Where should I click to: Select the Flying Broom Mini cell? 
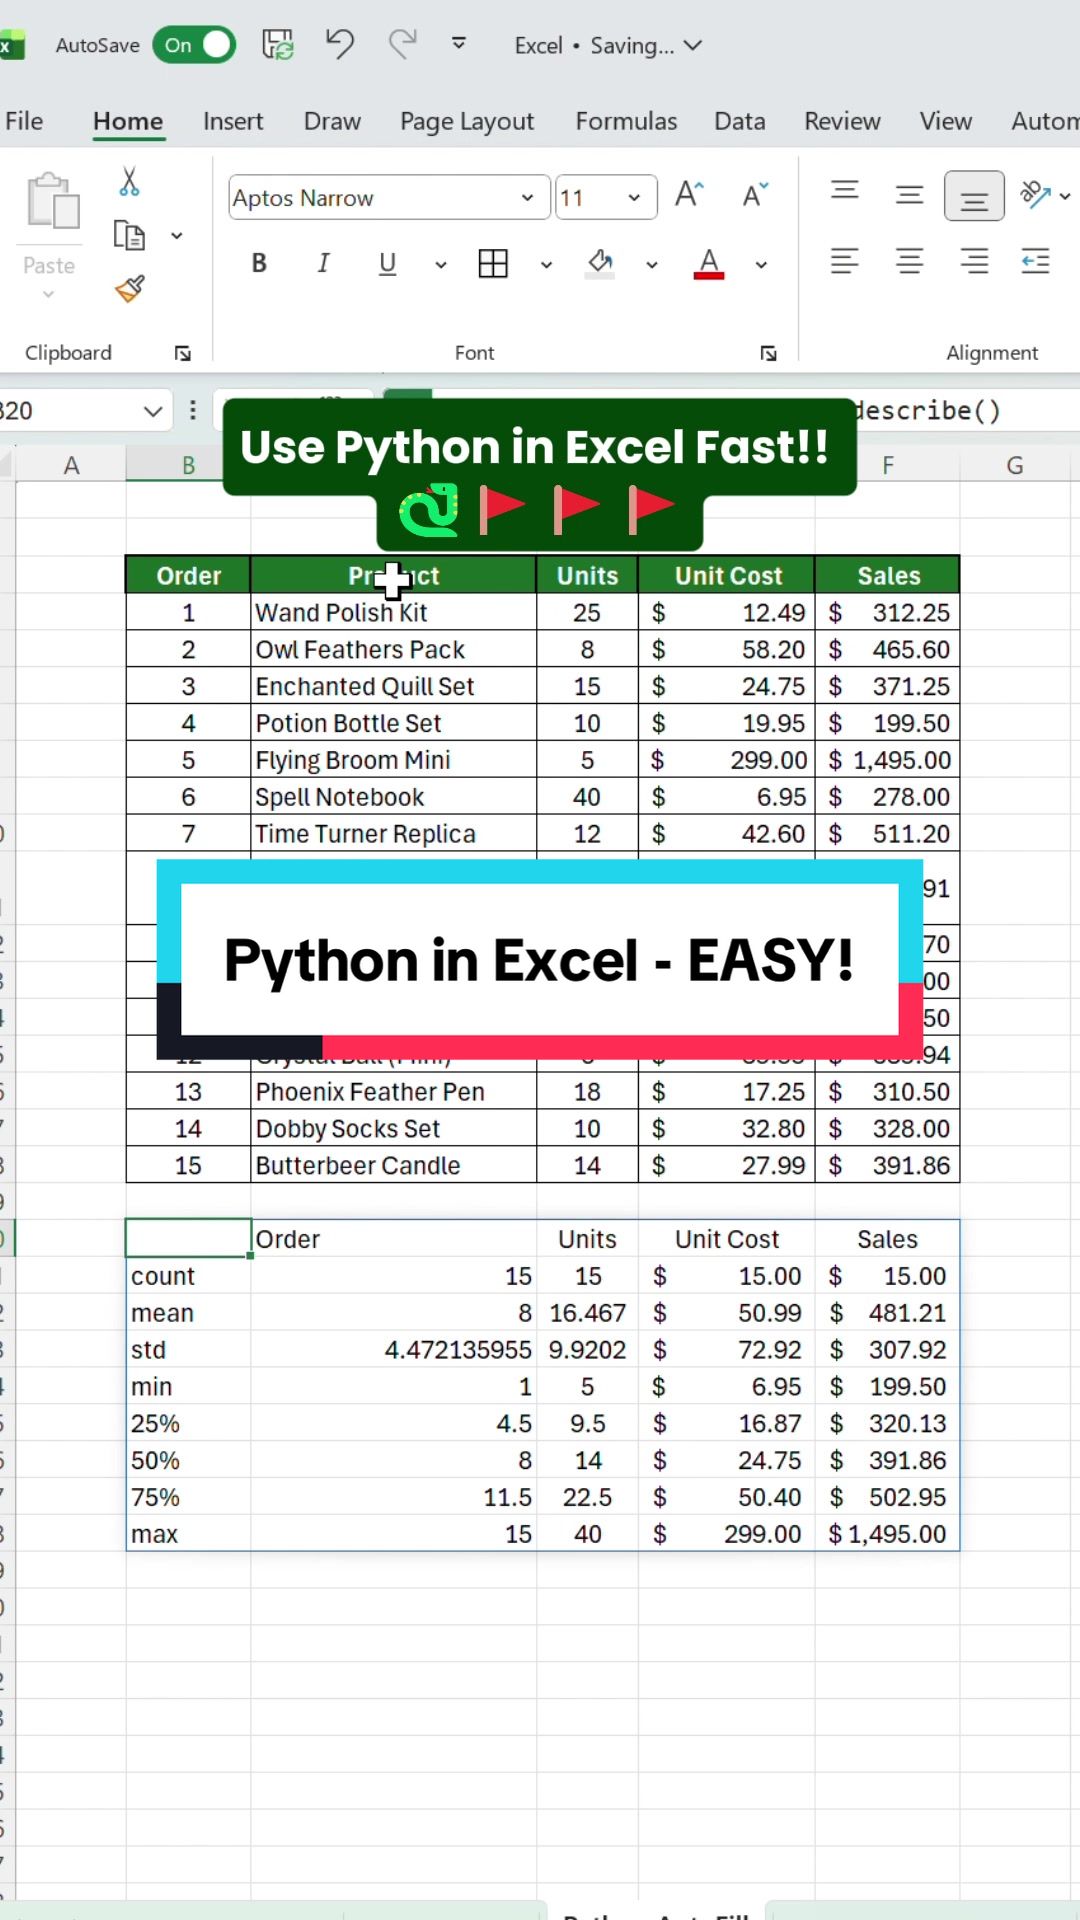pos(393,760)
